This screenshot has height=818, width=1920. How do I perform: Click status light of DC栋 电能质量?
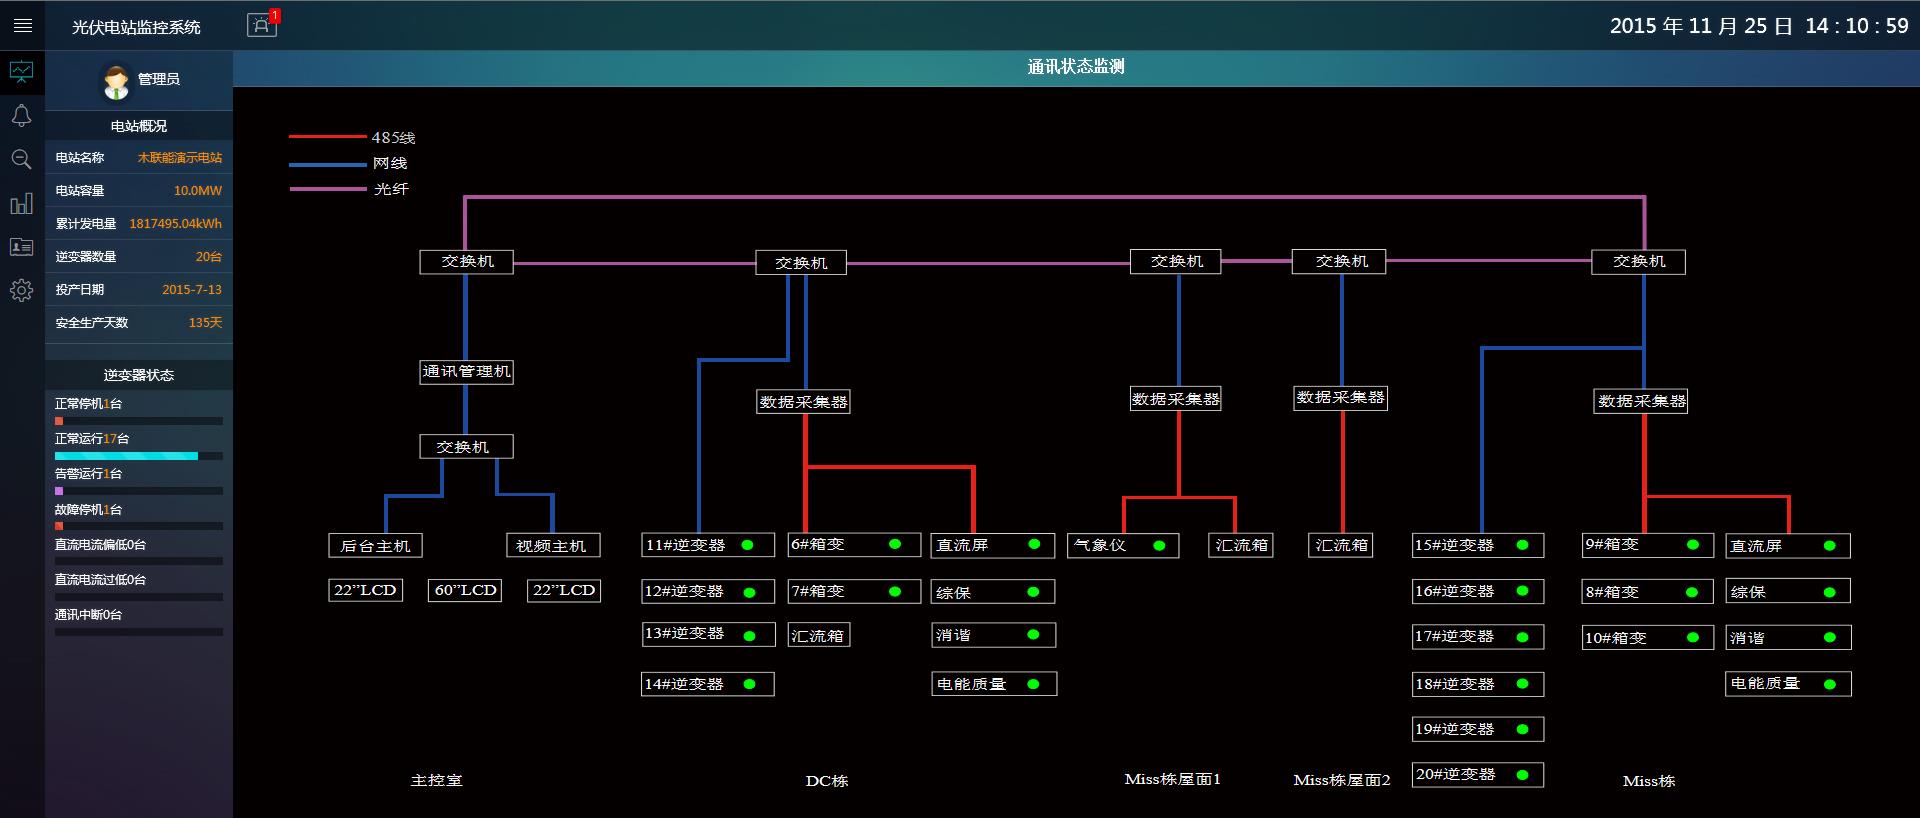click(x=1033, y=684)
